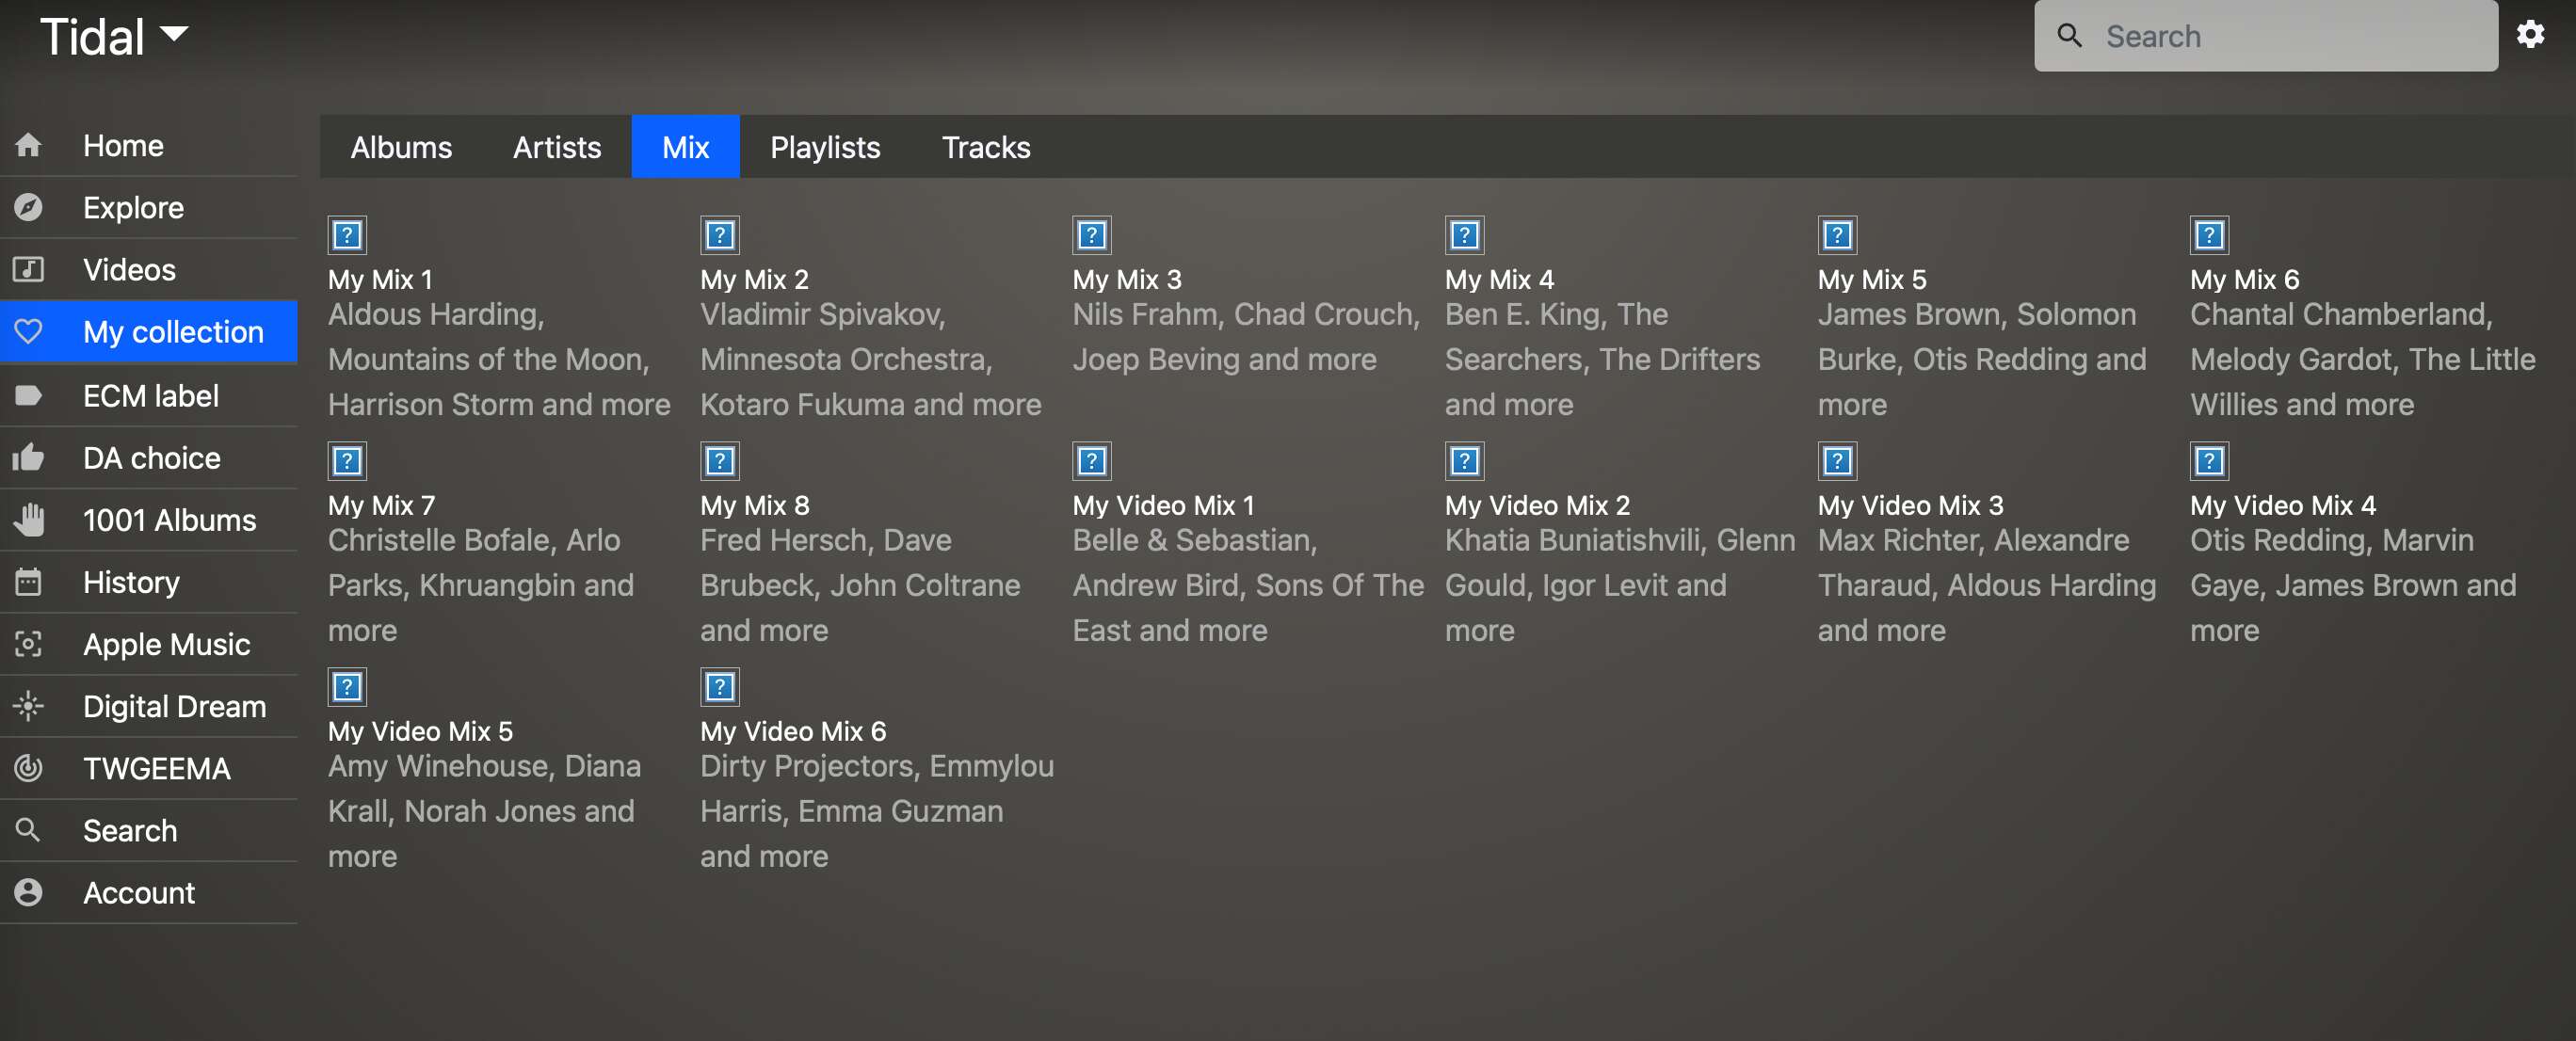Open the My Video Mix 3 thumbnail
Viewport: 2576px width, 1041px height.
(1837, 461)
